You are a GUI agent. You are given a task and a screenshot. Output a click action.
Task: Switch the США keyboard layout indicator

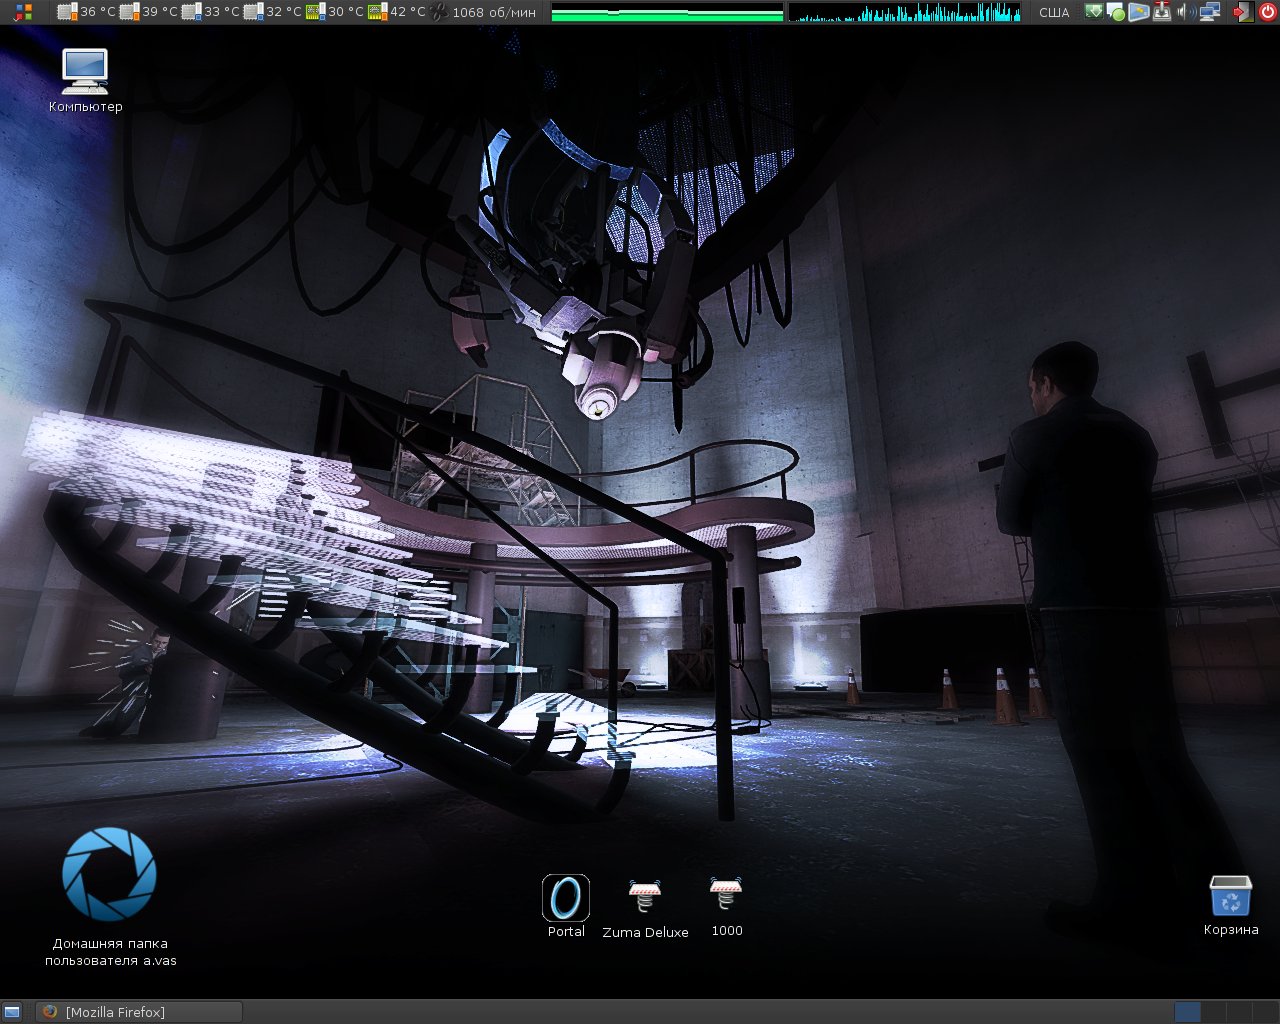[1054, 12]
